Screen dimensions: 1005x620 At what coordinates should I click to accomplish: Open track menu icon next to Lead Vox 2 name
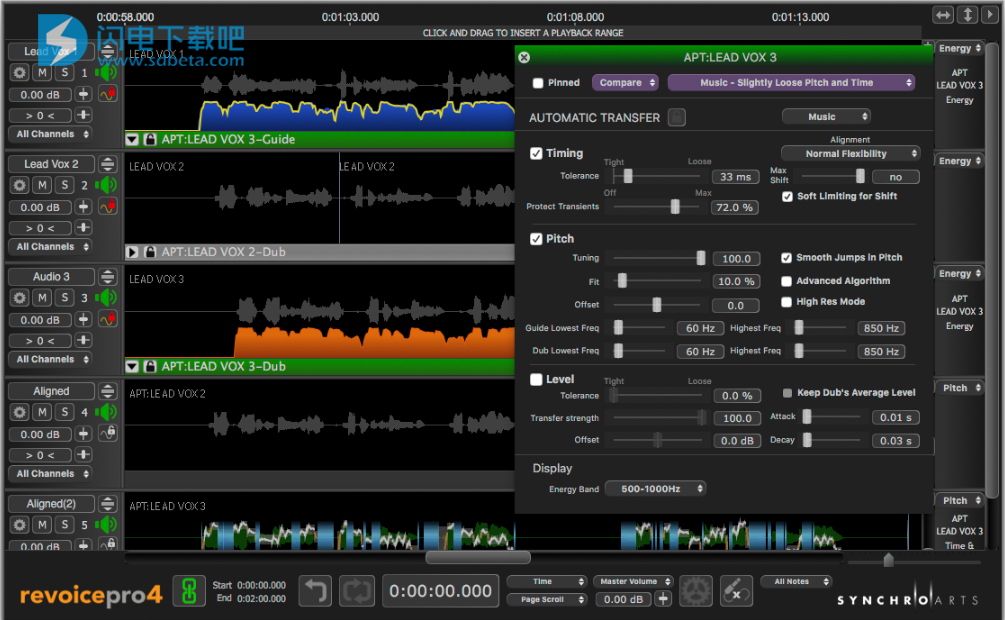(x=108, y=164)
